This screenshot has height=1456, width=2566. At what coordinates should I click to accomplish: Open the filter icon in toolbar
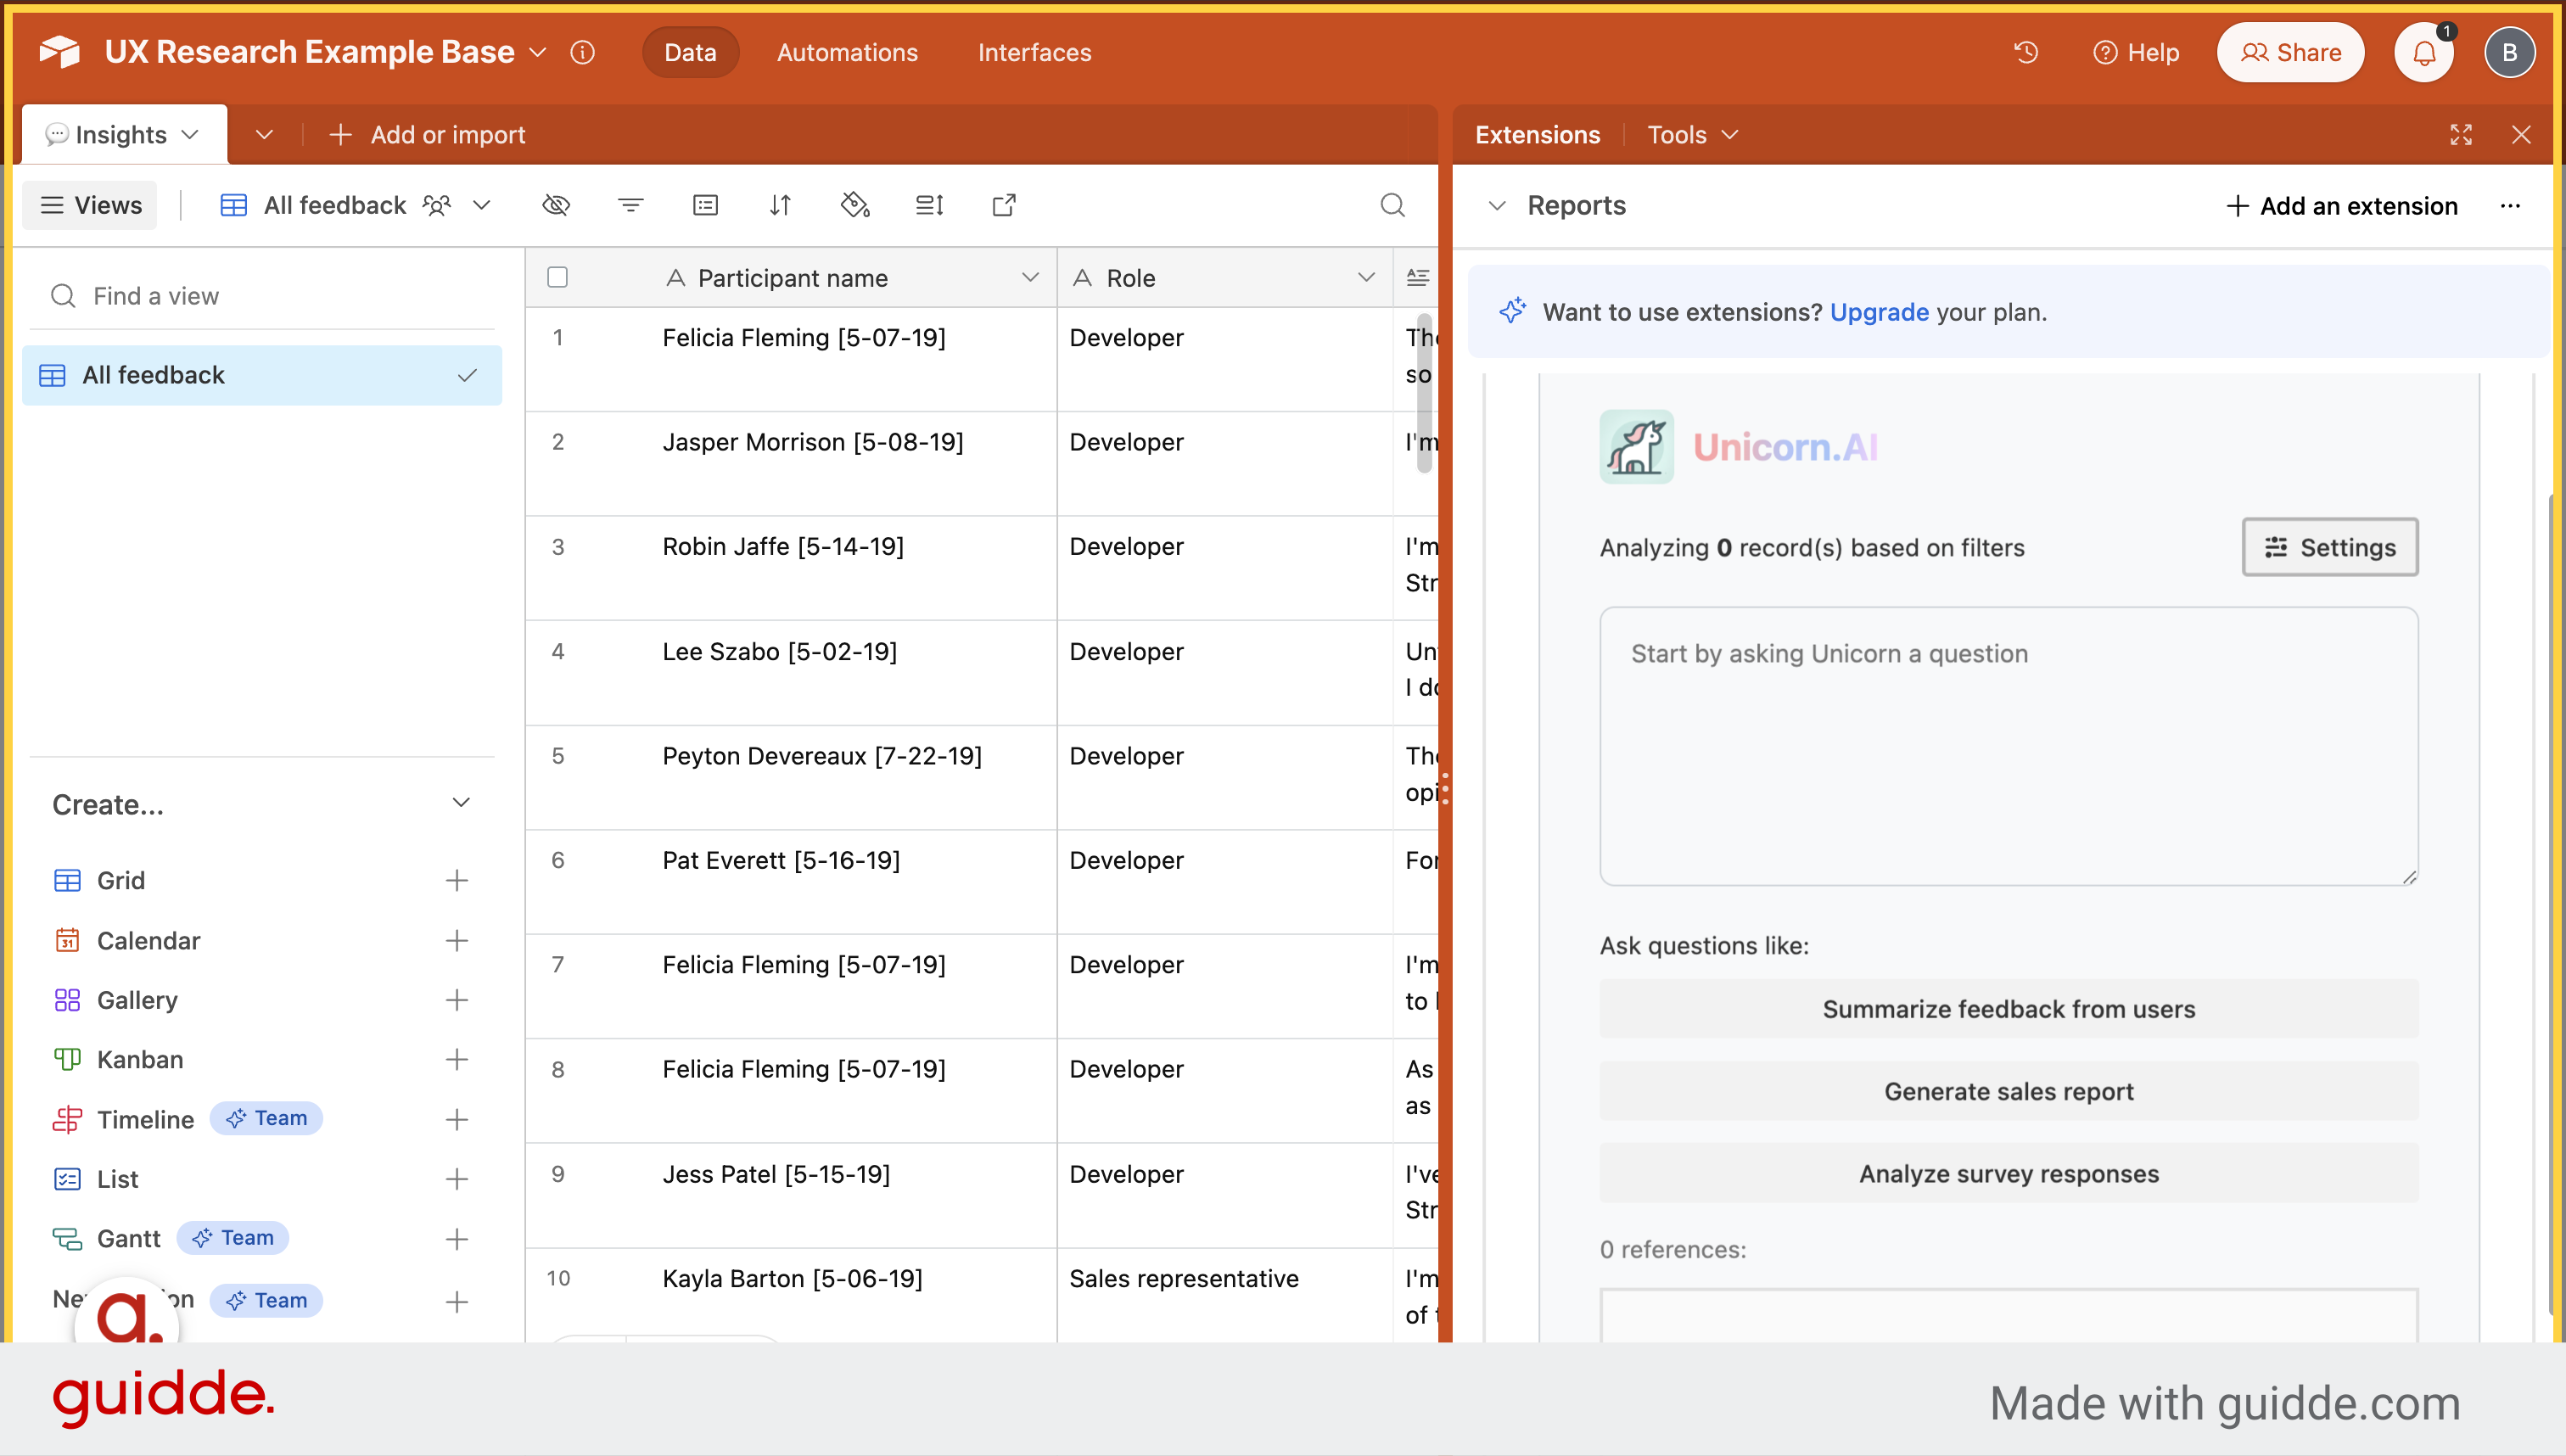click(630, 205)
